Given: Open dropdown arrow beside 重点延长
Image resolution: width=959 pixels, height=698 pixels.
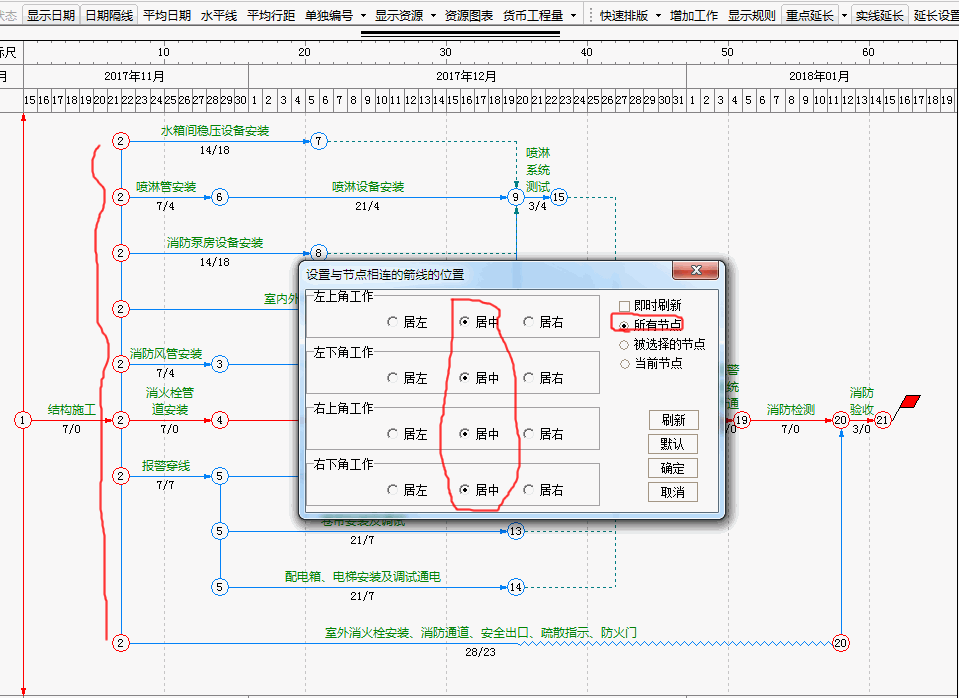Looking at the screenshot, I should click(x=844, y=15).
